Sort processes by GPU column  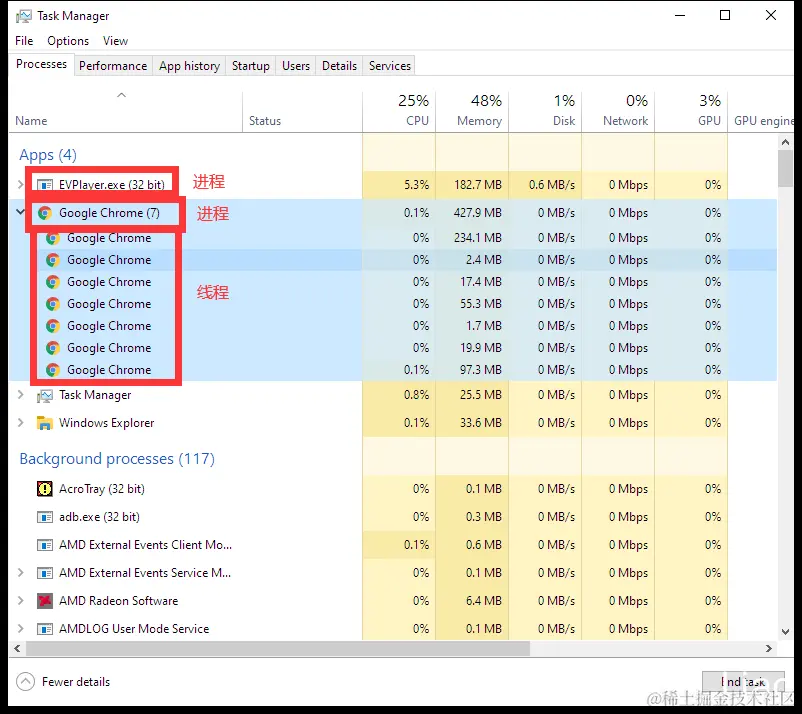click(691, 113)
